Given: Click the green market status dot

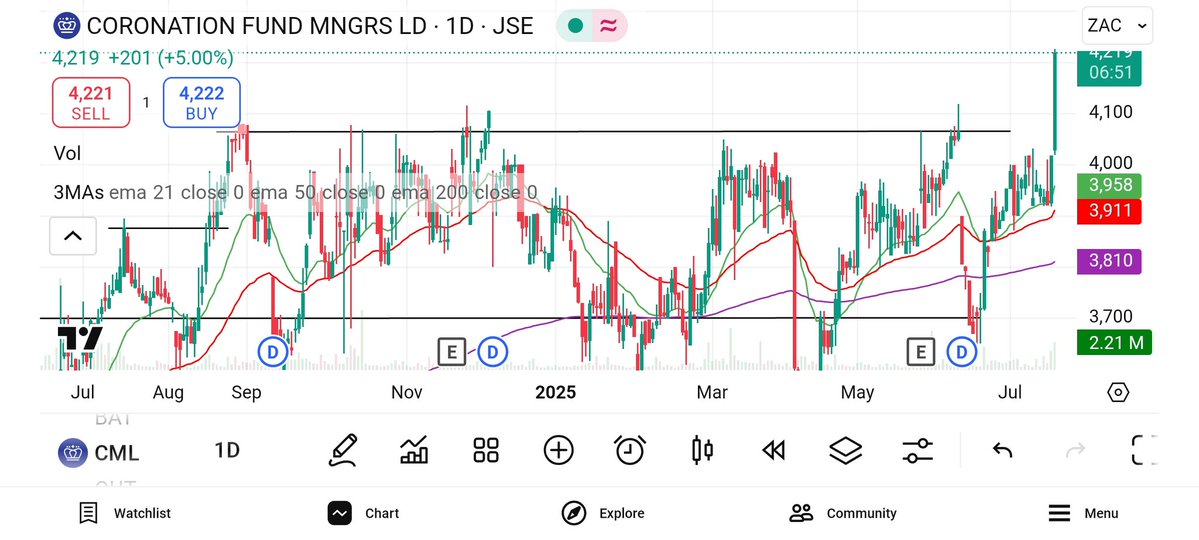Looking at the screenshot, I should pos(575,26).
